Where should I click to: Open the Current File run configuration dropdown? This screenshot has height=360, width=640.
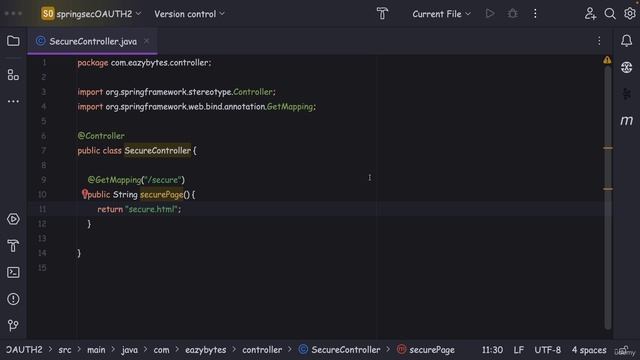click(441, 14)
